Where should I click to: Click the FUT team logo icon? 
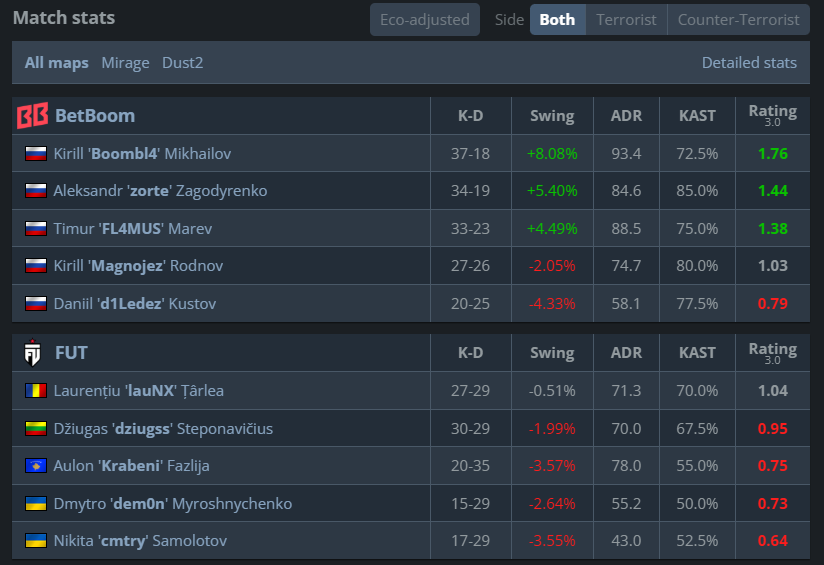tap(33, 353)
